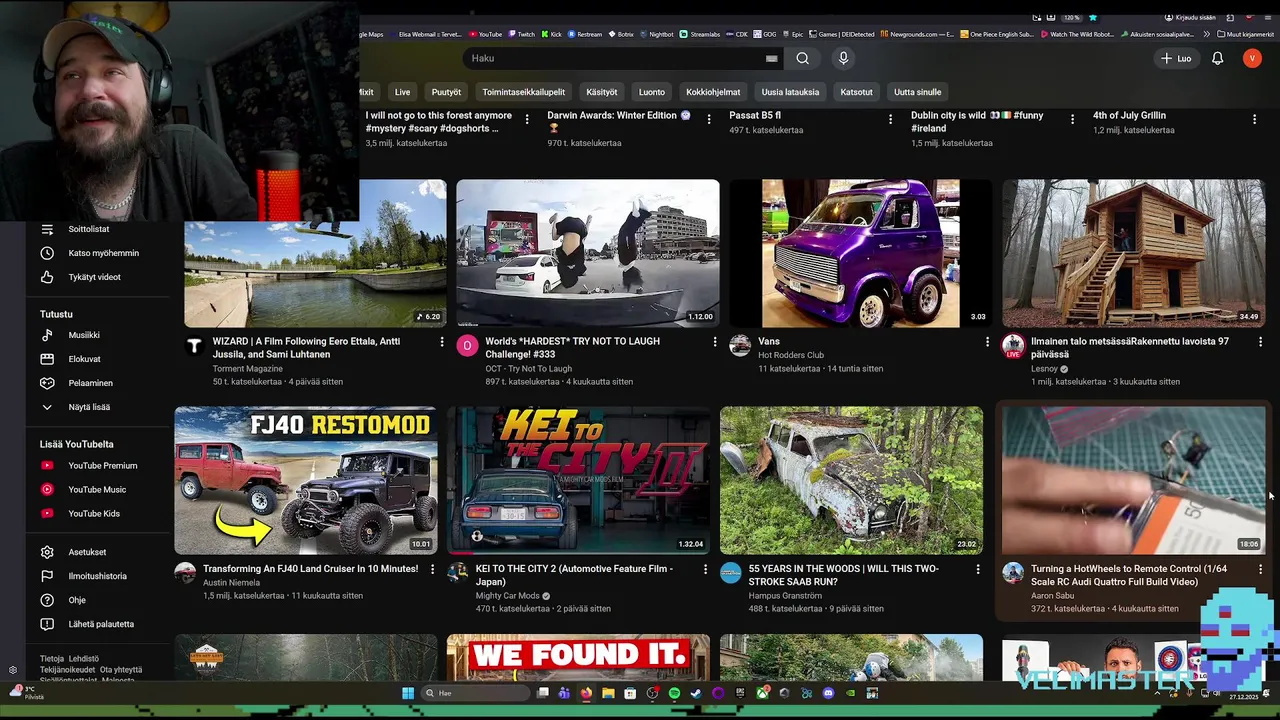
Task: Open the purple Vans thumbnail
Action: click(x=861, y=253)
